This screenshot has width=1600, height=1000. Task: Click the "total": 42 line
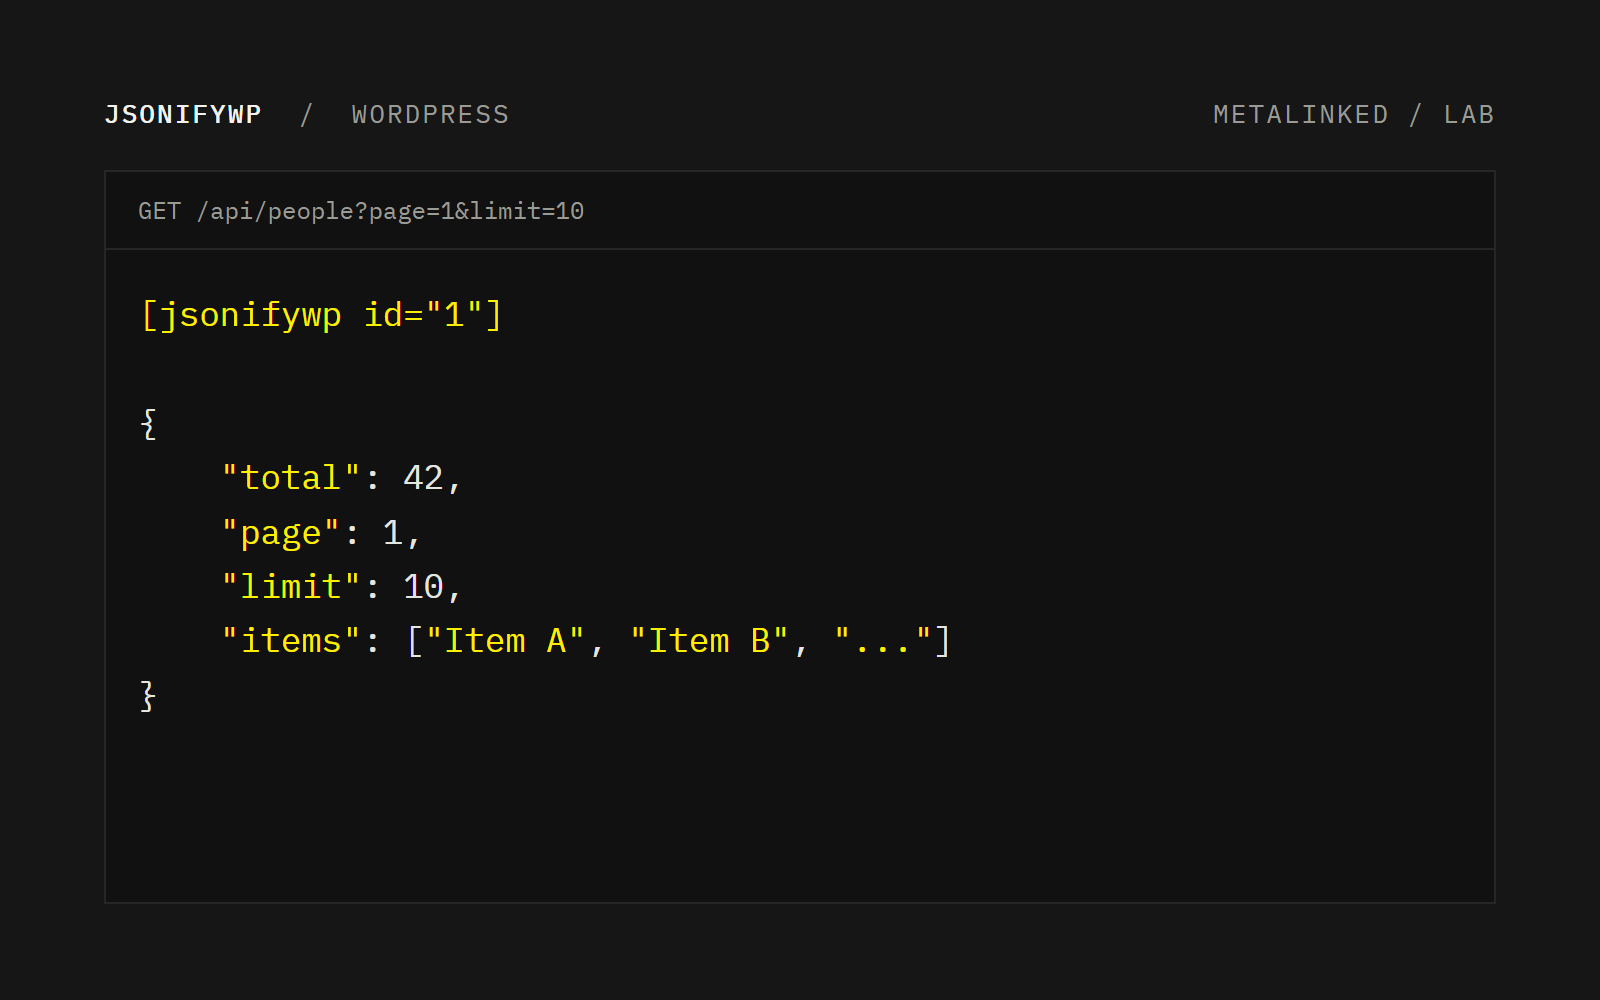[341, 478]
